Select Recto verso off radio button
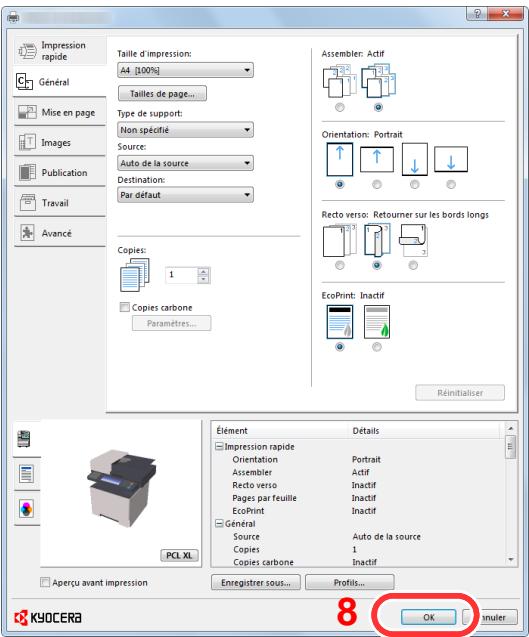The height and width of the screenshot is (637, 529). tap(340, 265)
